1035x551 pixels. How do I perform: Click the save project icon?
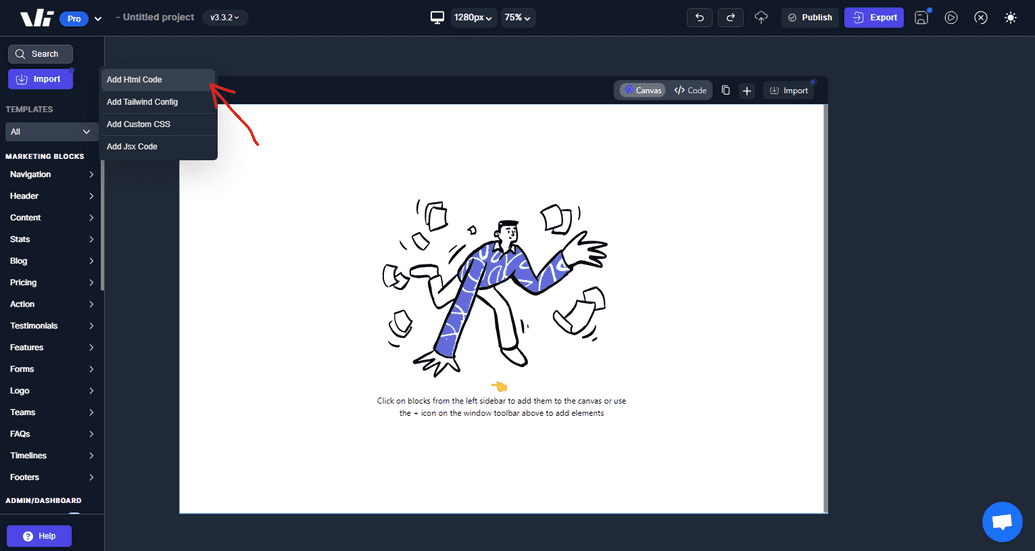click(x=921, y=18)
